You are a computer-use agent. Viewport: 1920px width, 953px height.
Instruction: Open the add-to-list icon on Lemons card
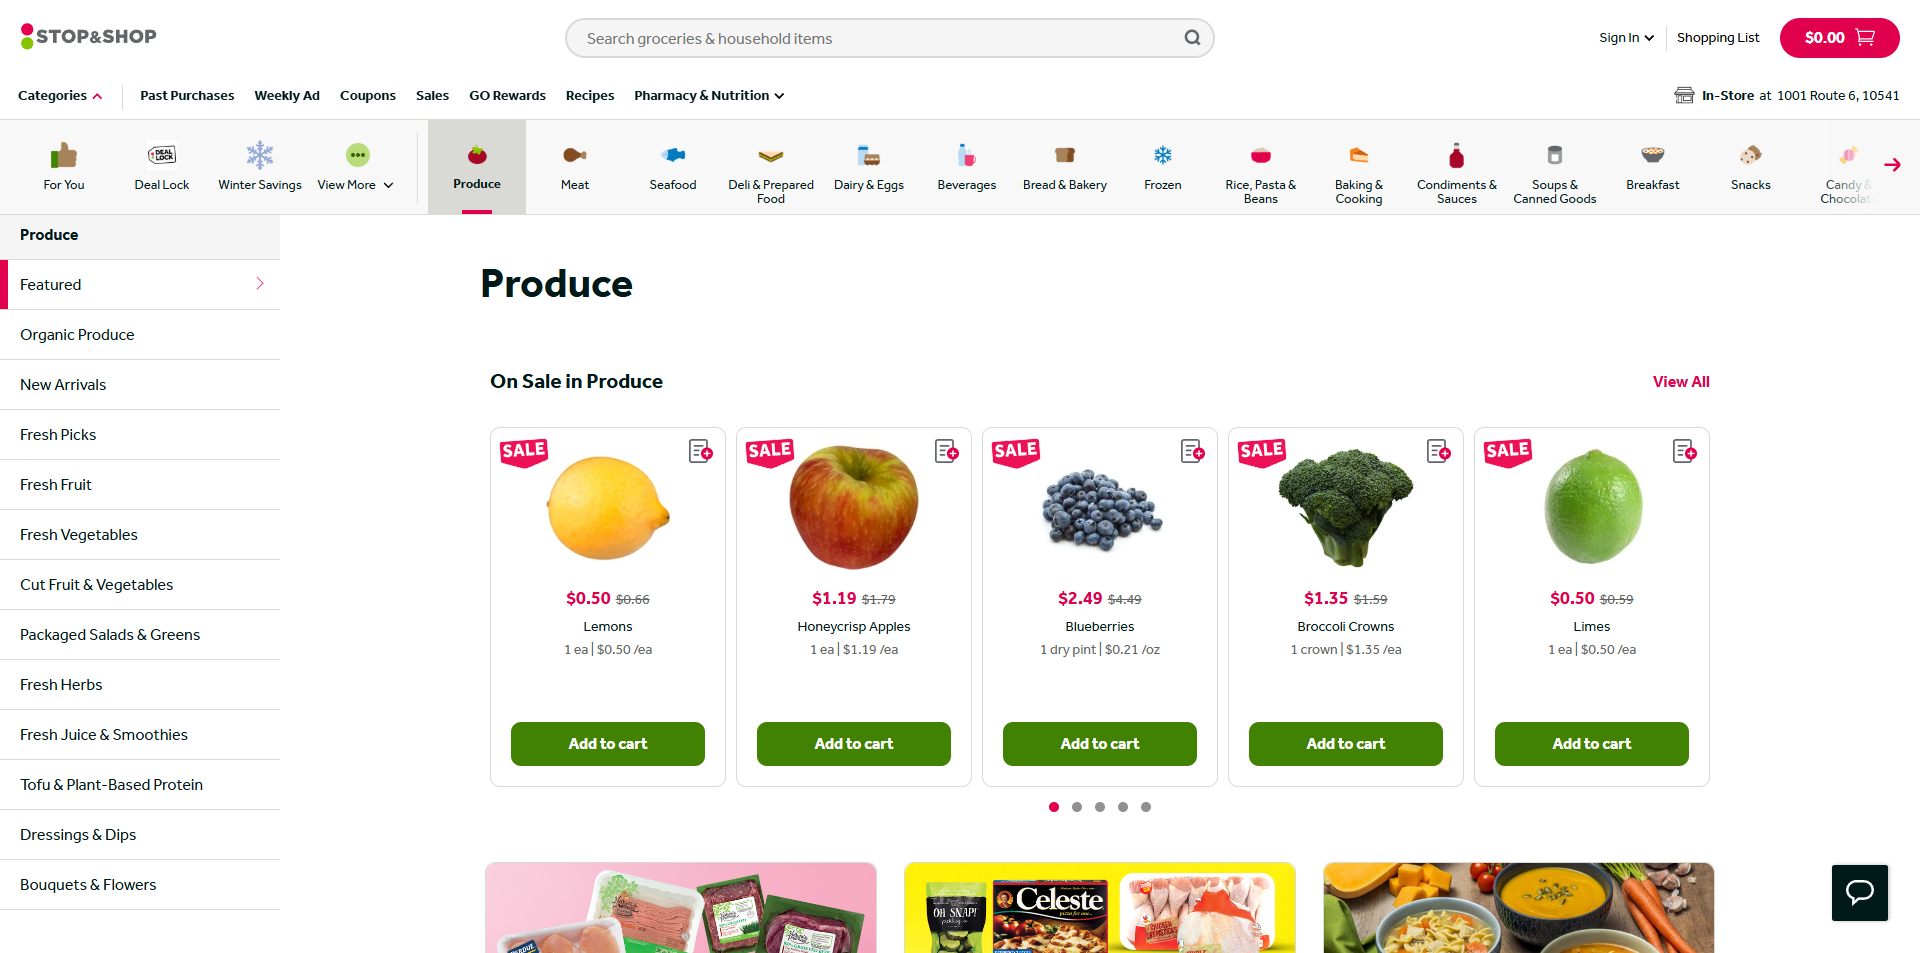pyautogui.click(x=700, y=452)
